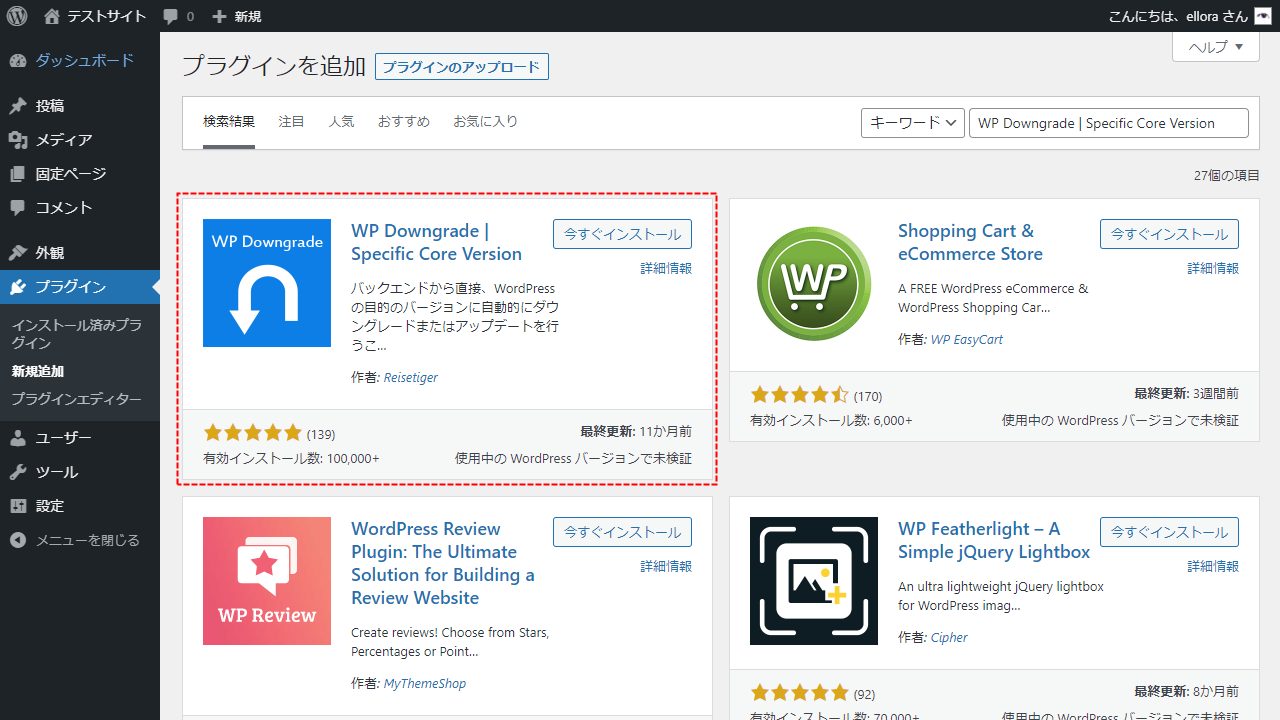Open the キーワード search type dropdown

[x=912, y=123]
